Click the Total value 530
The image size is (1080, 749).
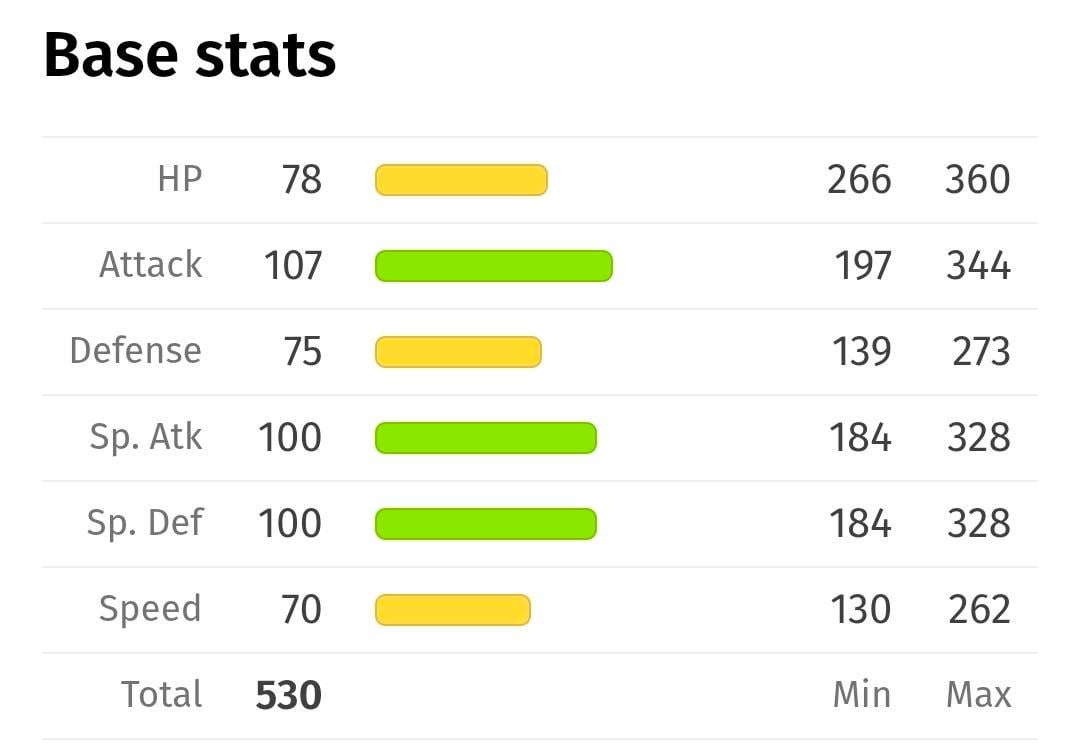coord(288,695)
